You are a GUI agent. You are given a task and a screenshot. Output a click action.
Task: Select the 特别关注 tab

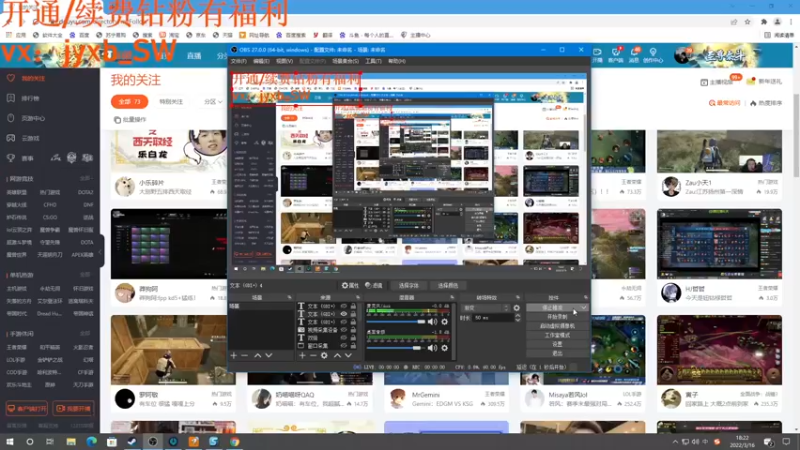(171, 102)
